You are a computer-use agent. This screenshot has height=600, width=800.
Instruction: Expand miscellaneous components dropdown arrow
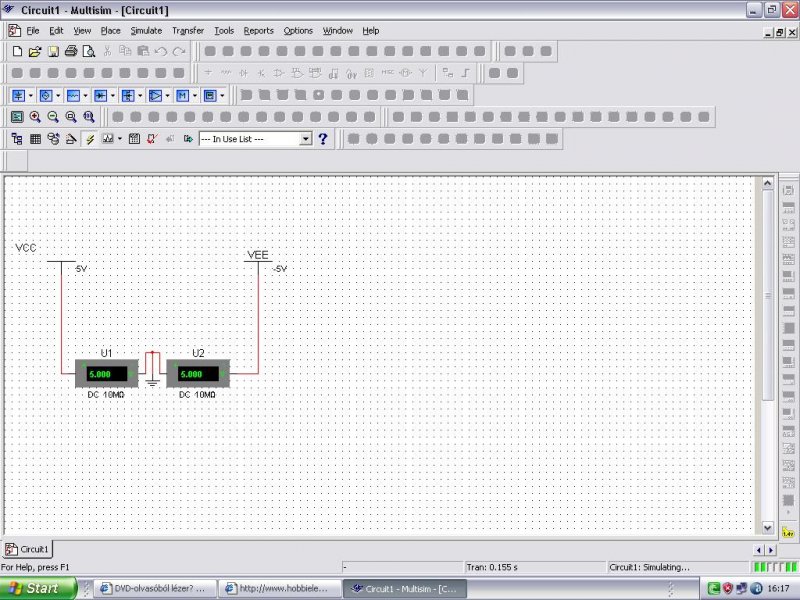click(x=195, y=96)
